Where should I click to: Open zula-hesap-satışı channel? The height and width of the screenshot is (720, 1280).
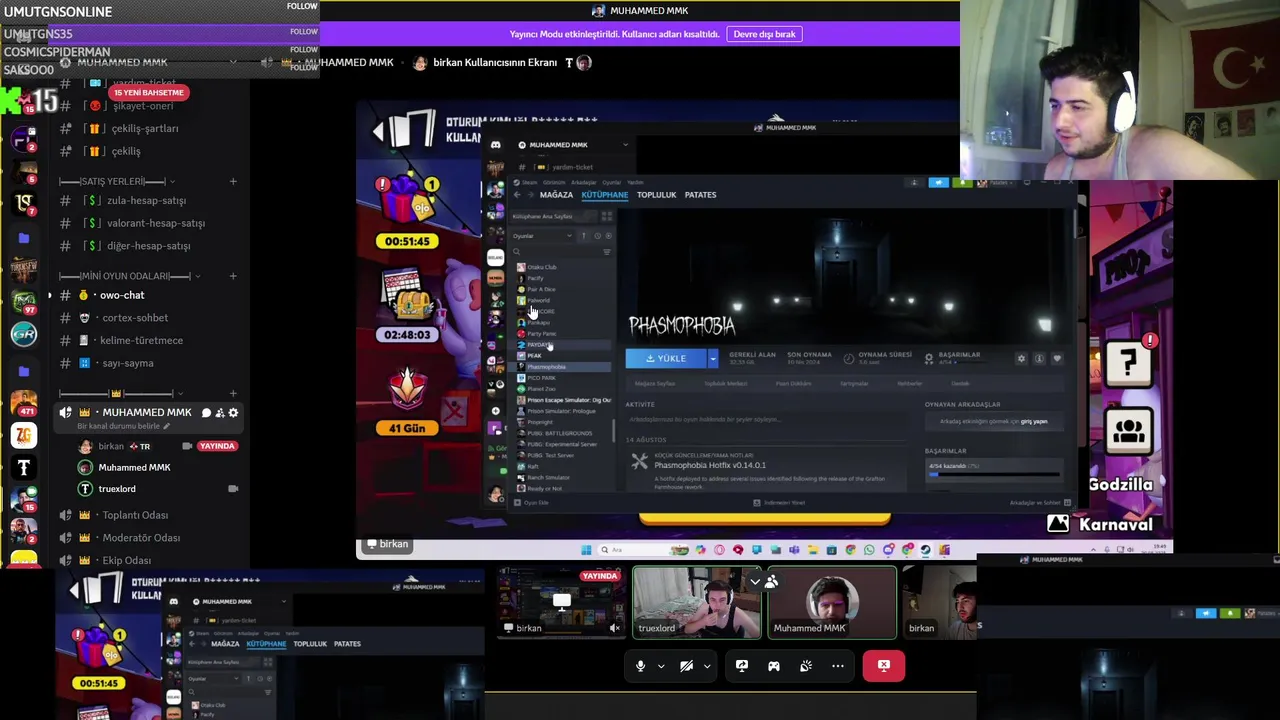coord(146,200)
